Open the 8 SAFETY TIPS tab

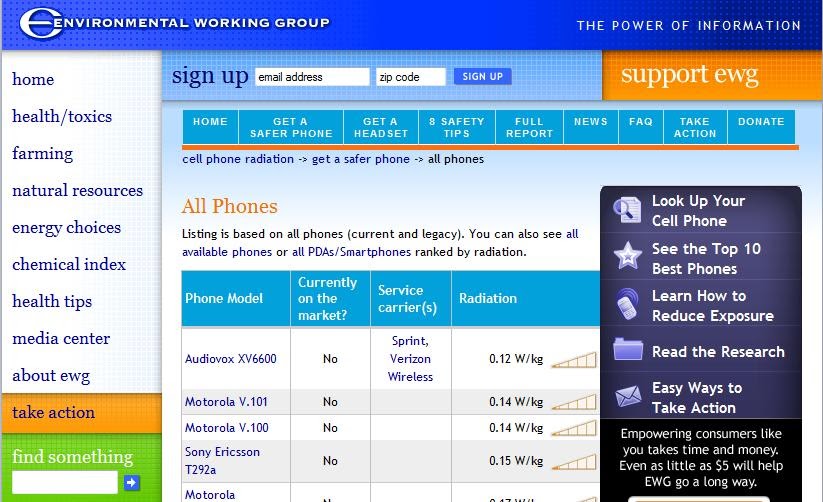pyautogui.click(x=457, y=127)
